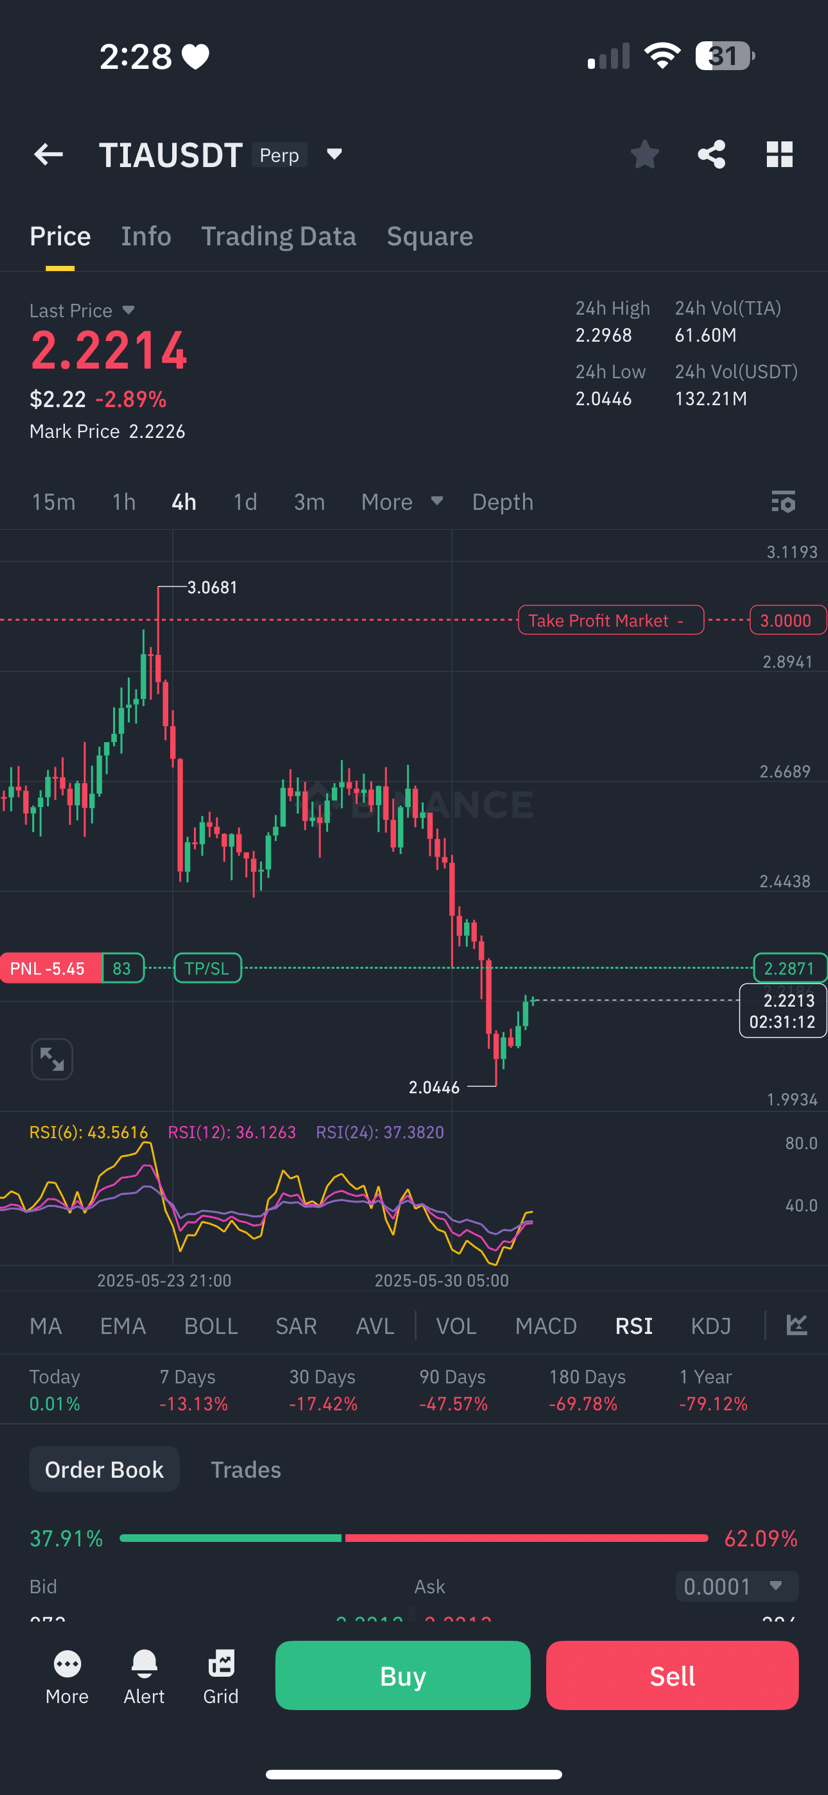Tap the large 2.2214 last price
Image resolution: width=828 pixels, height=1795 pixels.
108,350
